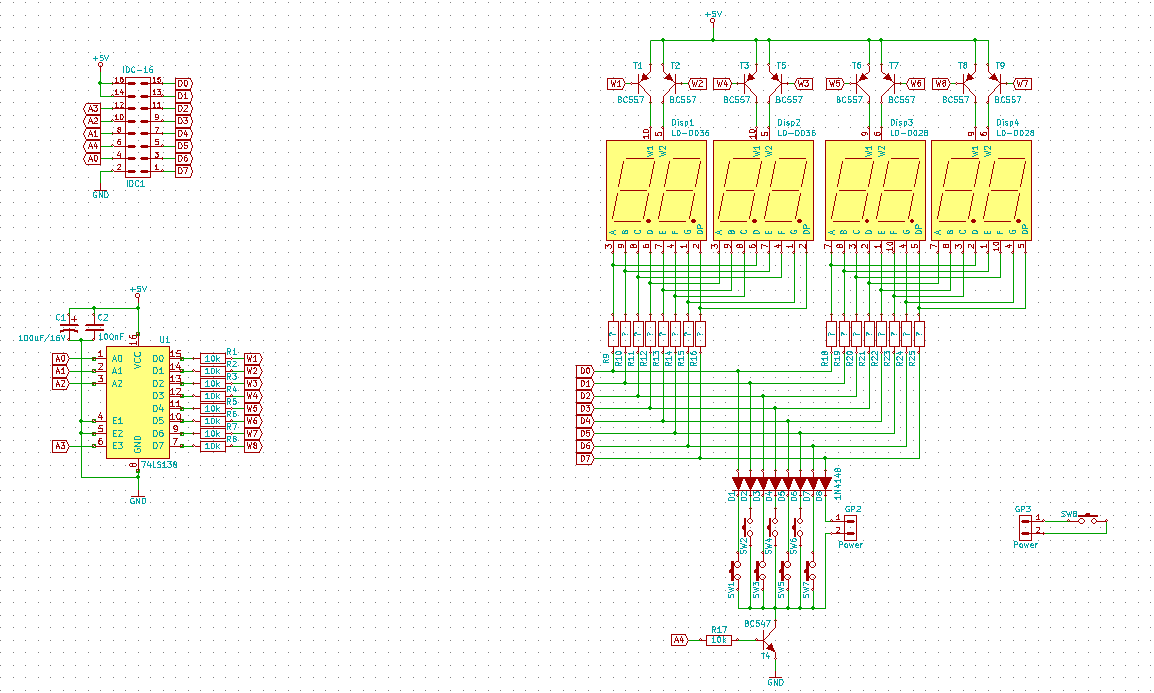The image size is (1154, 693).
Task: Select the IDC1 16-pin connector body
Action: coord(138,127)
